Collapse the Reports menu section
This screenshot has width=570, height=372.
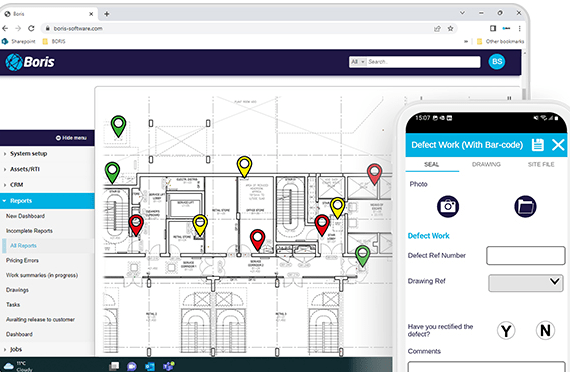[47, 201]
